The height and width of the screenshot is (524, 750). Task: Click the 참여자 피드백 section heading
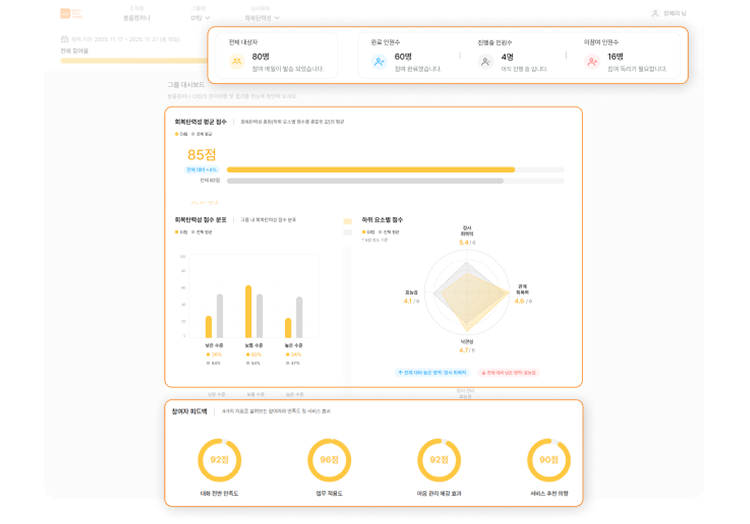tap(189, 411)
